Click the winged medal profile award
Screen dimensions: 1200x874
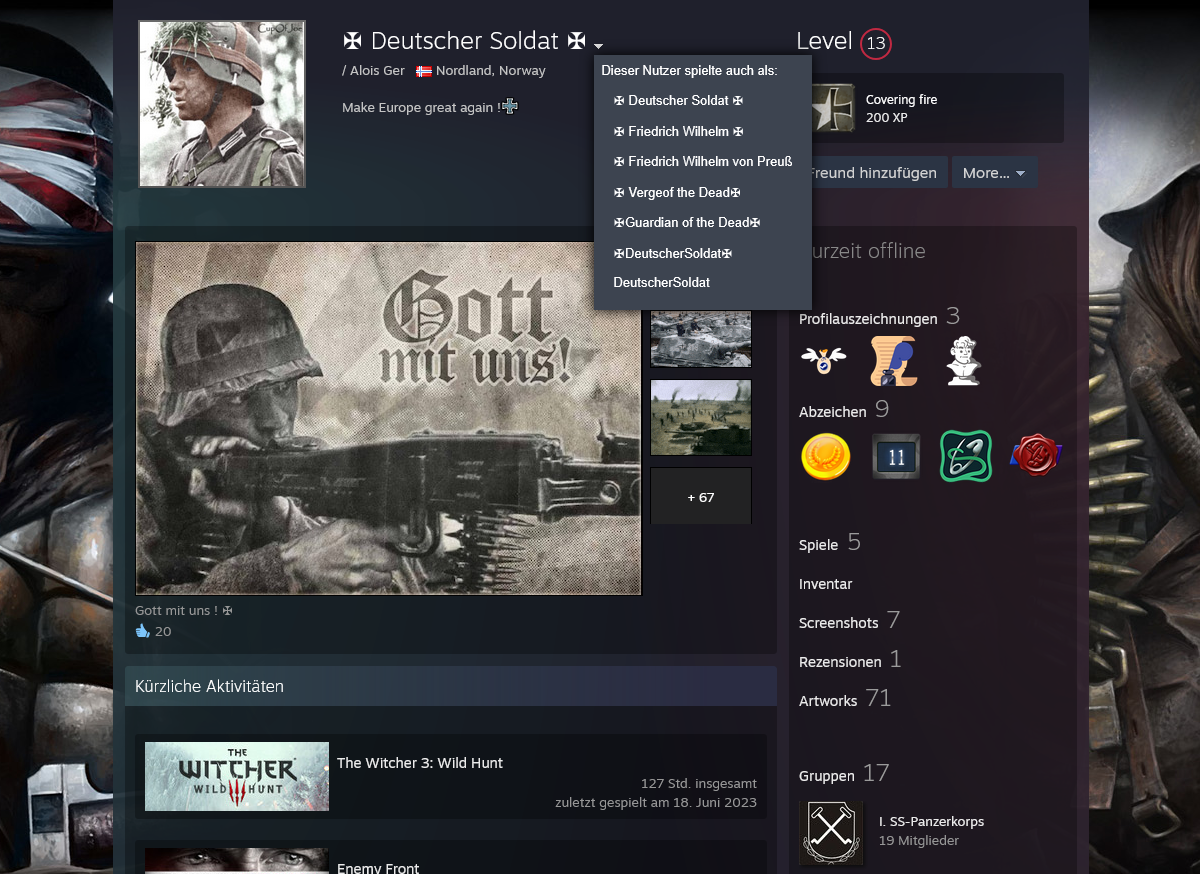pyautogui.click(x=823, y=361)
